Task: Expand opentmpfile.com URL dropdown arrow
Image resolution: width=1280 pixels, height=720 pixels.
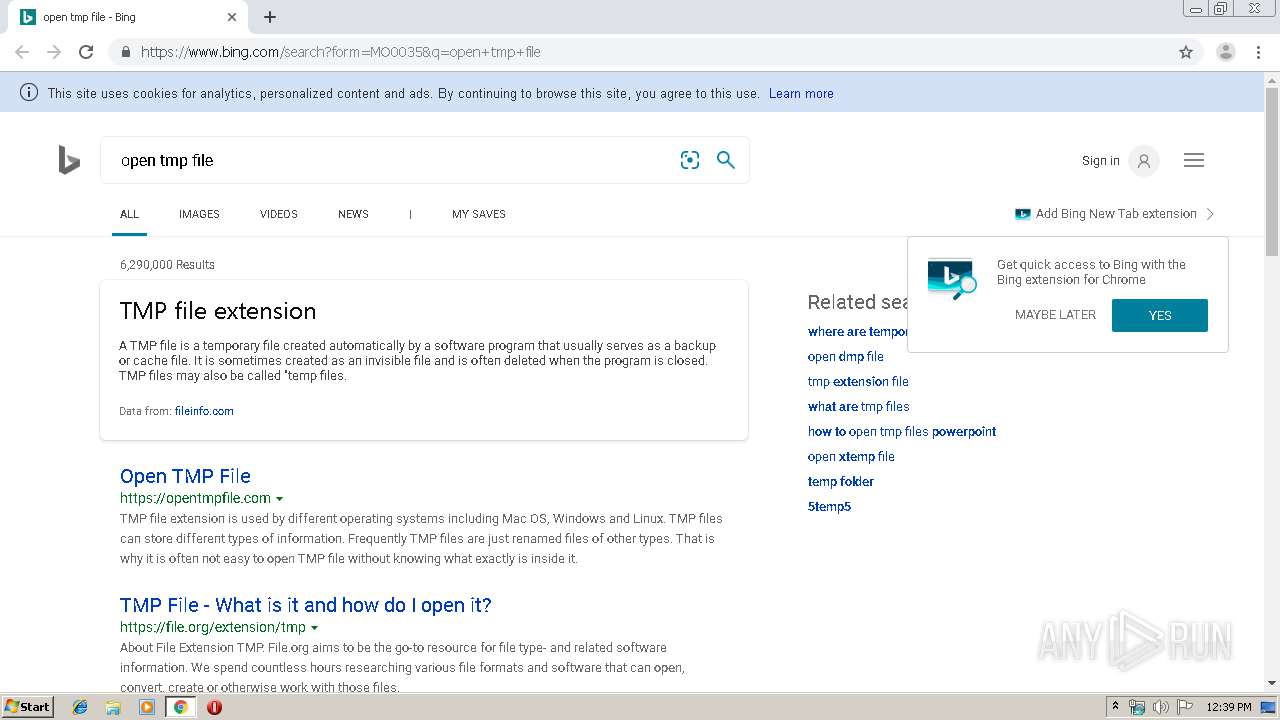Action: coord(280,499)
